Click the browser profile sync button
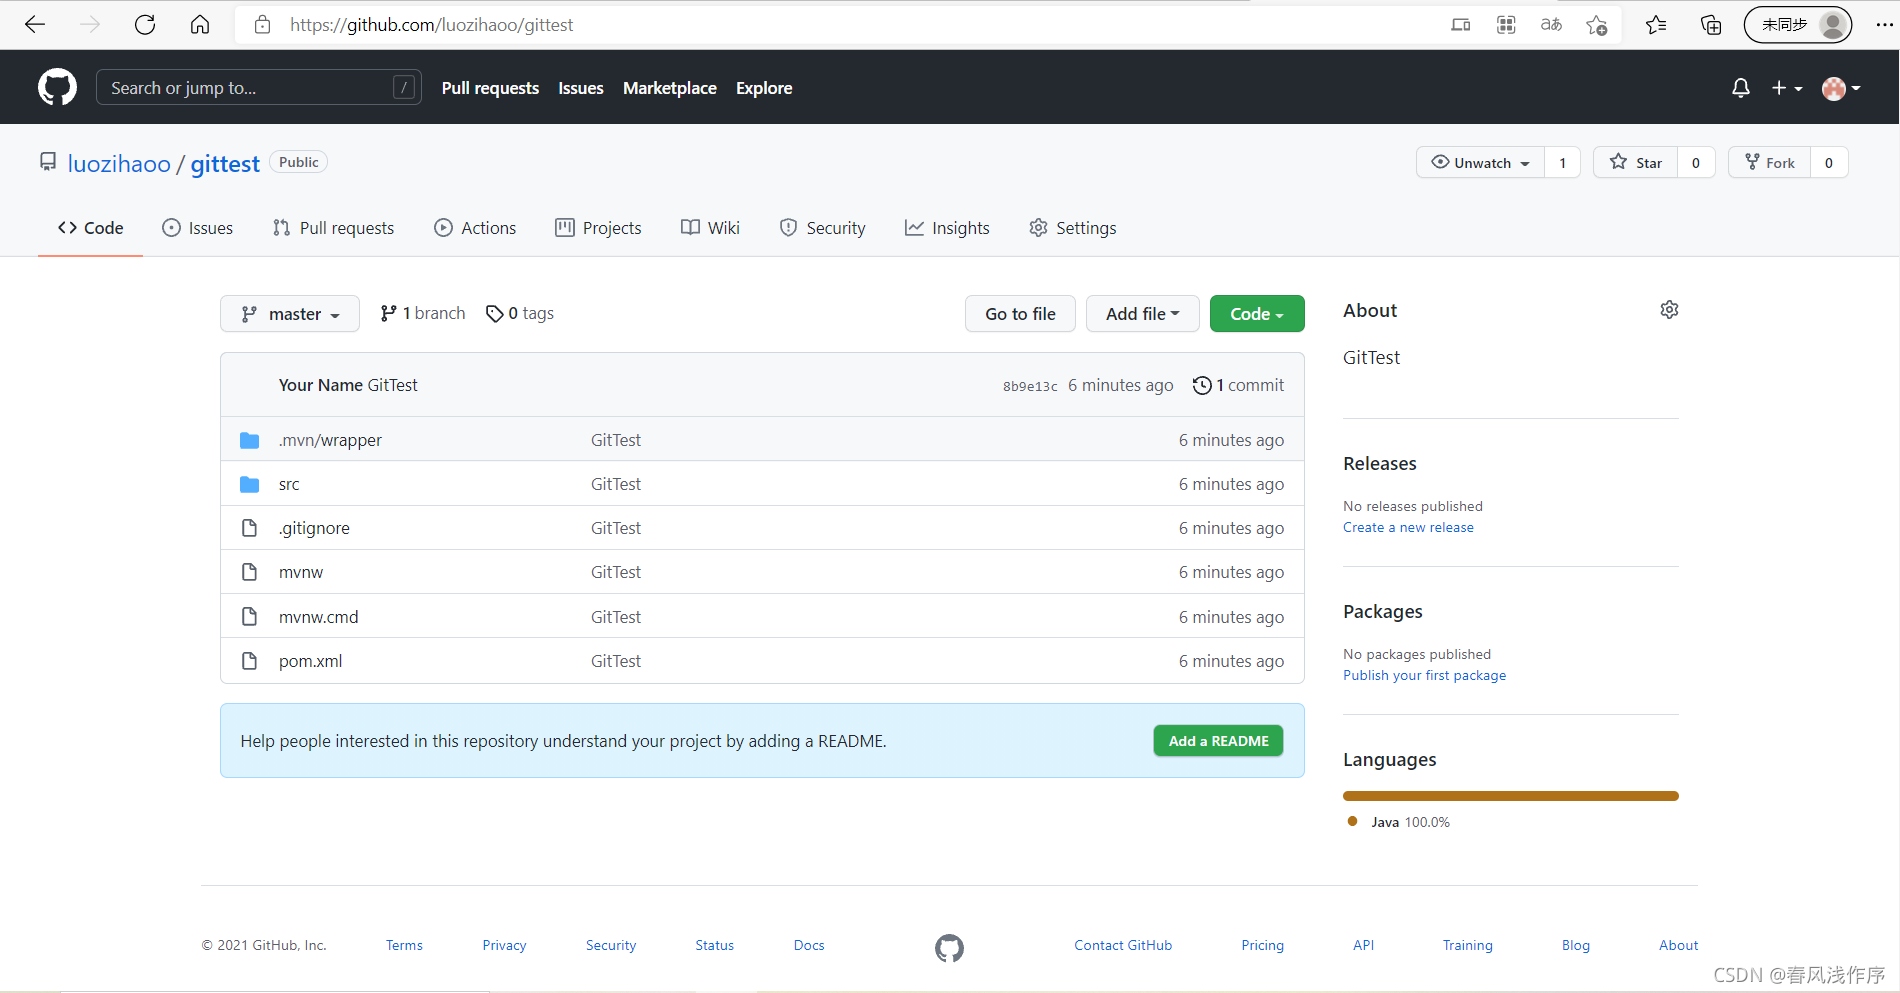The height and width of the screenshot is (993, 1900). point(1798,25)
